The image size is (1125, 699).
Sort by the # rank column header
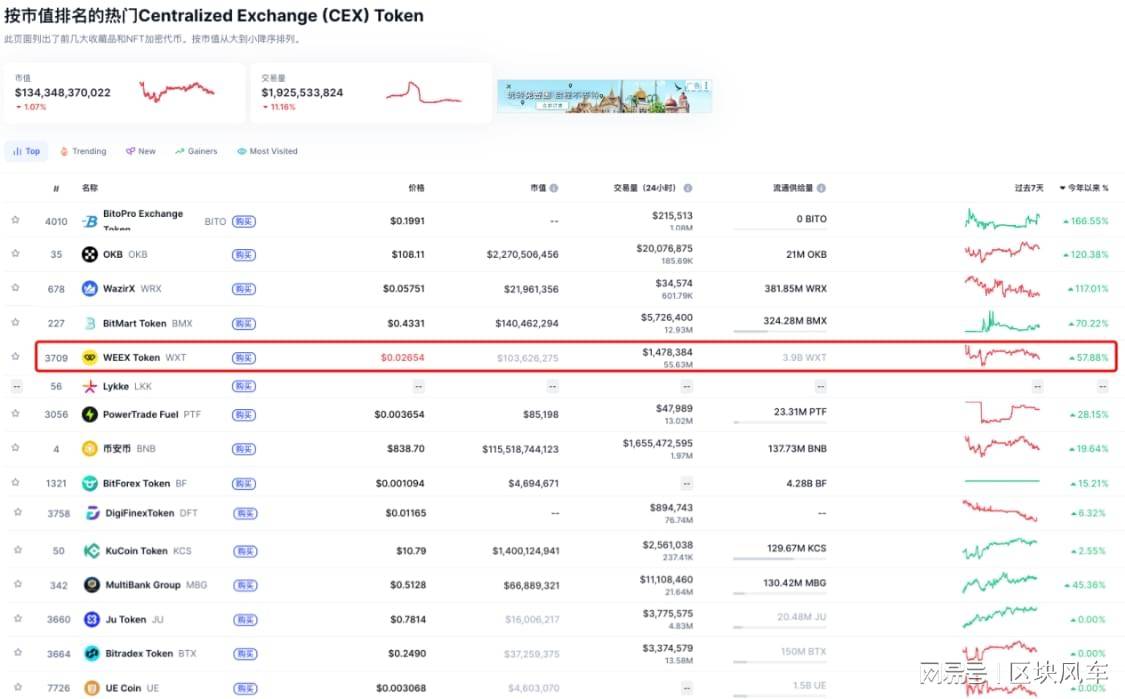pyautogui.click(x=56, y=188)
